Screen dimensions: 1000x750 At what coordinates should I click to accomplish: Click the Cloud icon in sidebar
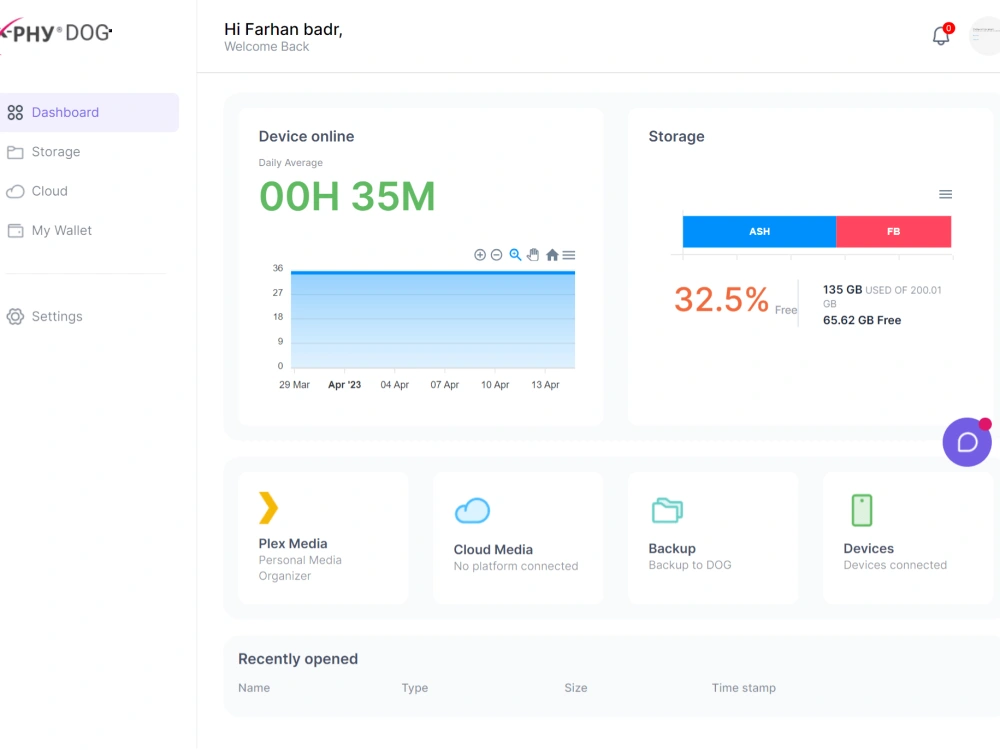(x=15, y=191)
